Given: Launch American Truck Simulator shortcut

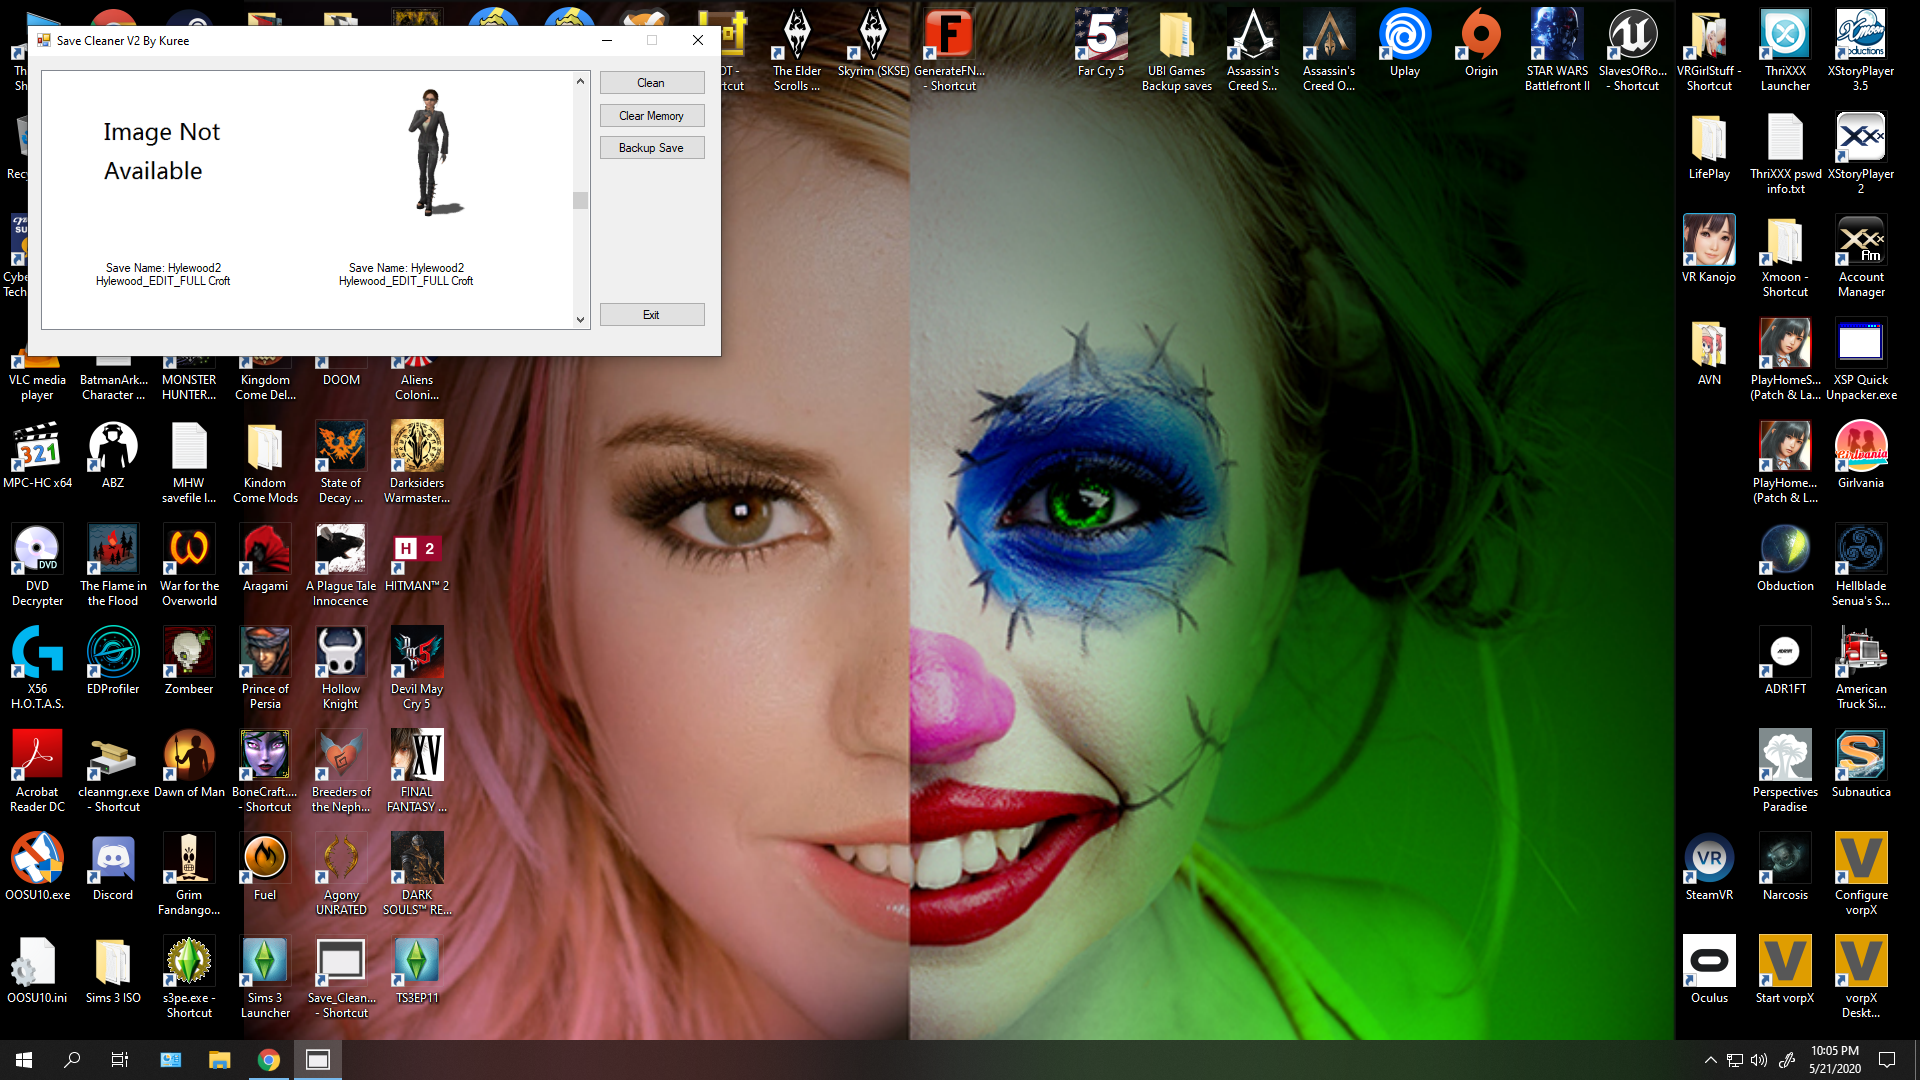Looking at the screenshot, I should (x=1861, y=668).
